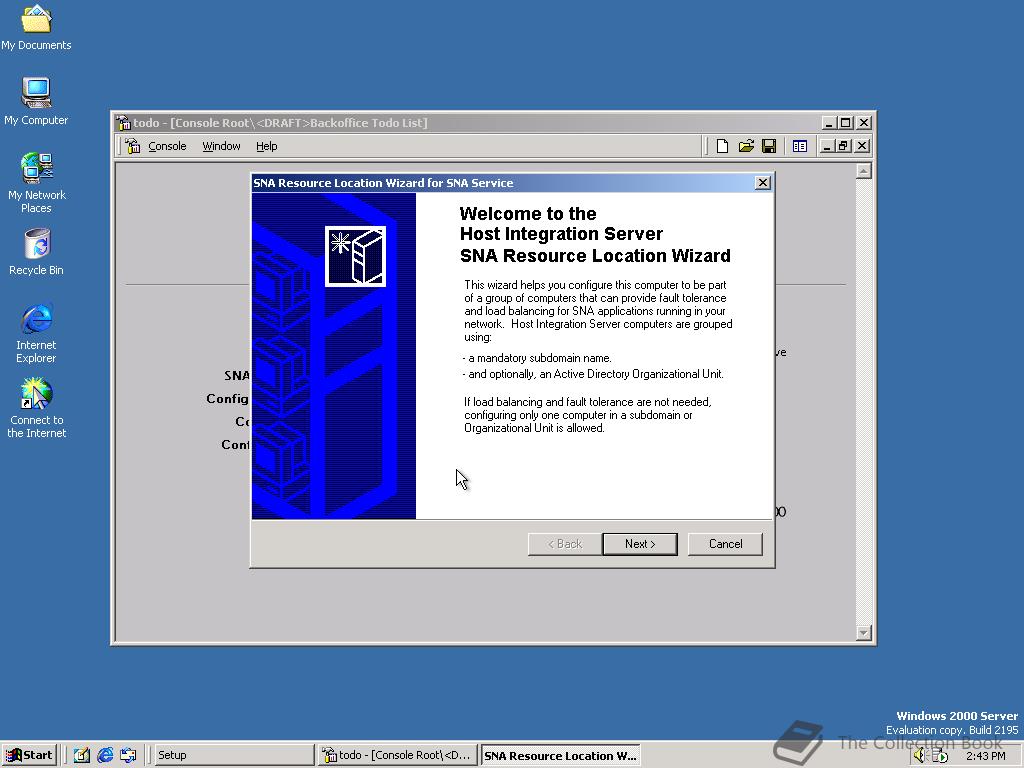Screen dimensions: 1024x768
Task: Click the MMC console icon beside Console menu
Action: pyautogui.click(x=133, y=146)
